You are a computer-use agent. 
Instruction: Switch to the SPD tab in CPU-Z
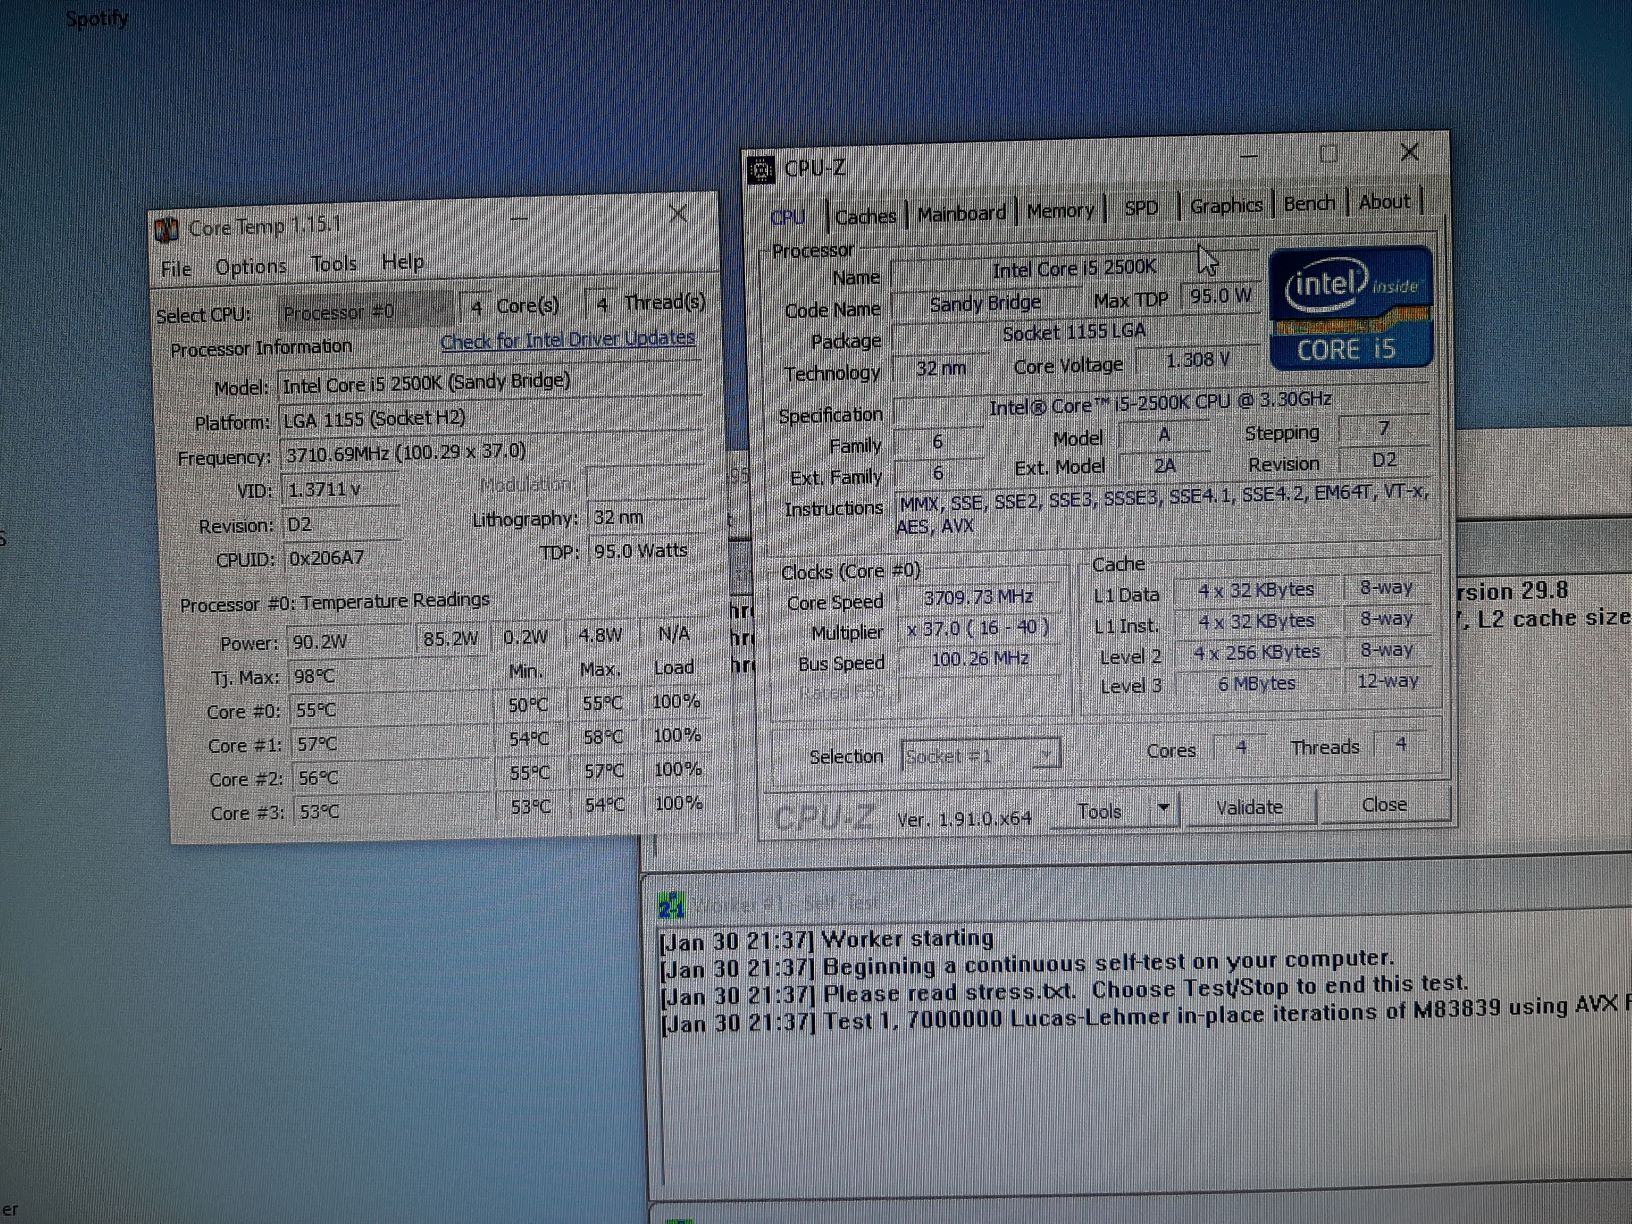click(1141, 207)
